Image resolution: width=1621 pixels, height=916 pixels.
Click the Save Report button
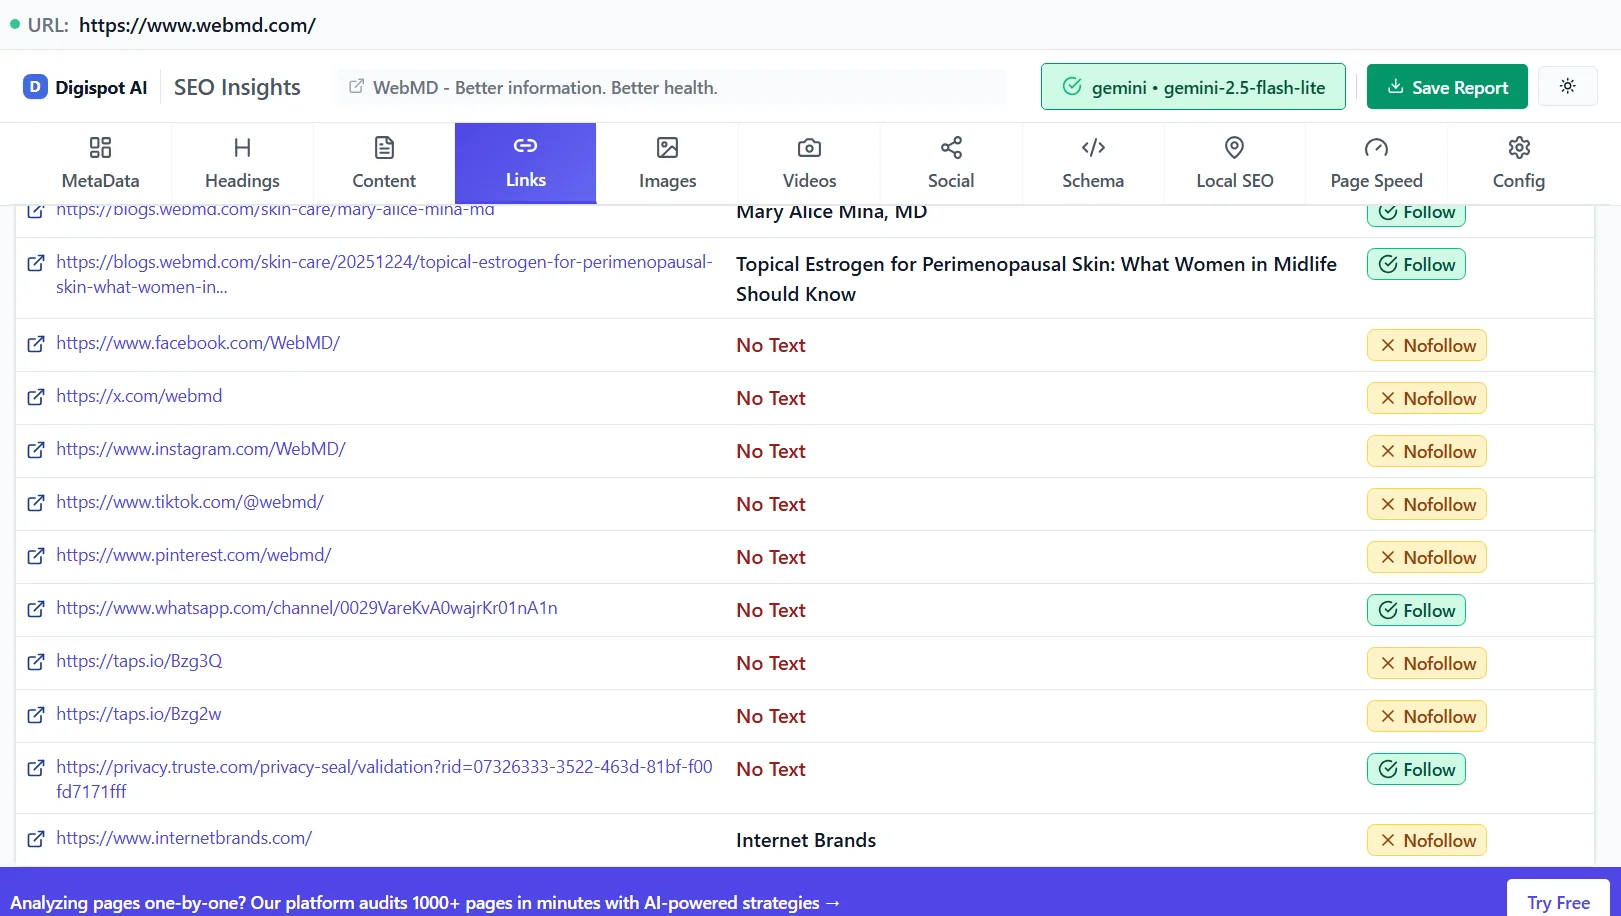(1447, 87)
